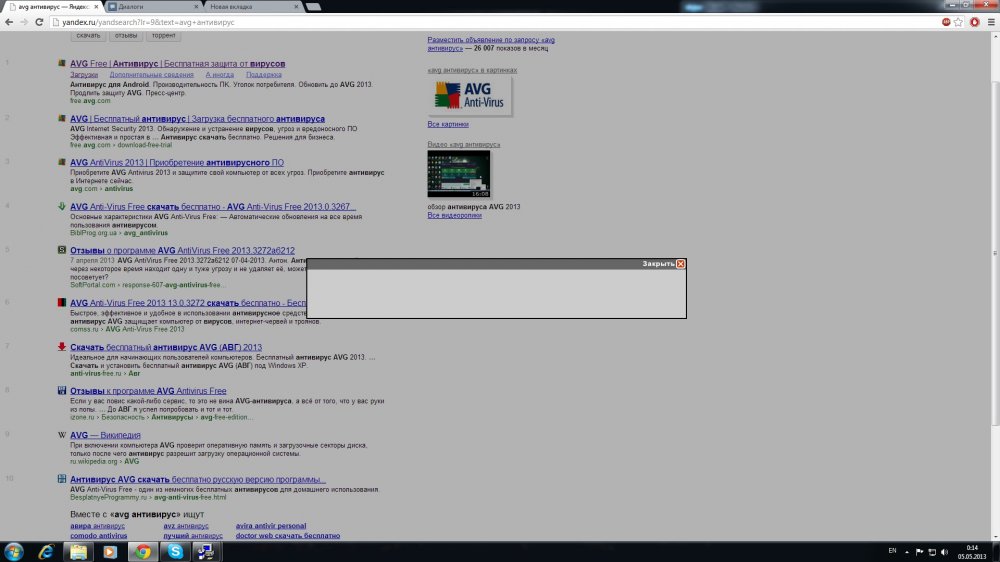Image resolution: width=1000 pixels, height=562 pixels.
Task: Click the red Opera-like extension icon
Action: point(974,22)
